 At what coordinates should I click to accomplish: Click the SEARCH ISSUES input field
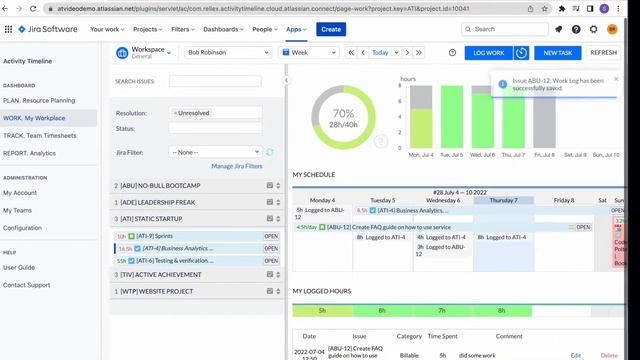pyautogui.click(x=215, y=81)
